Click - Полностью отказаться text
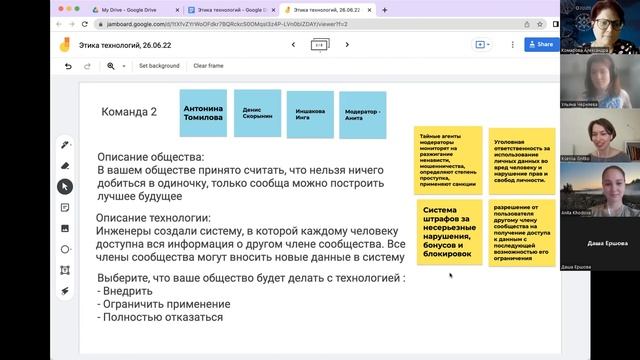Screen dimensions: 640x360 tap(160, 317)
